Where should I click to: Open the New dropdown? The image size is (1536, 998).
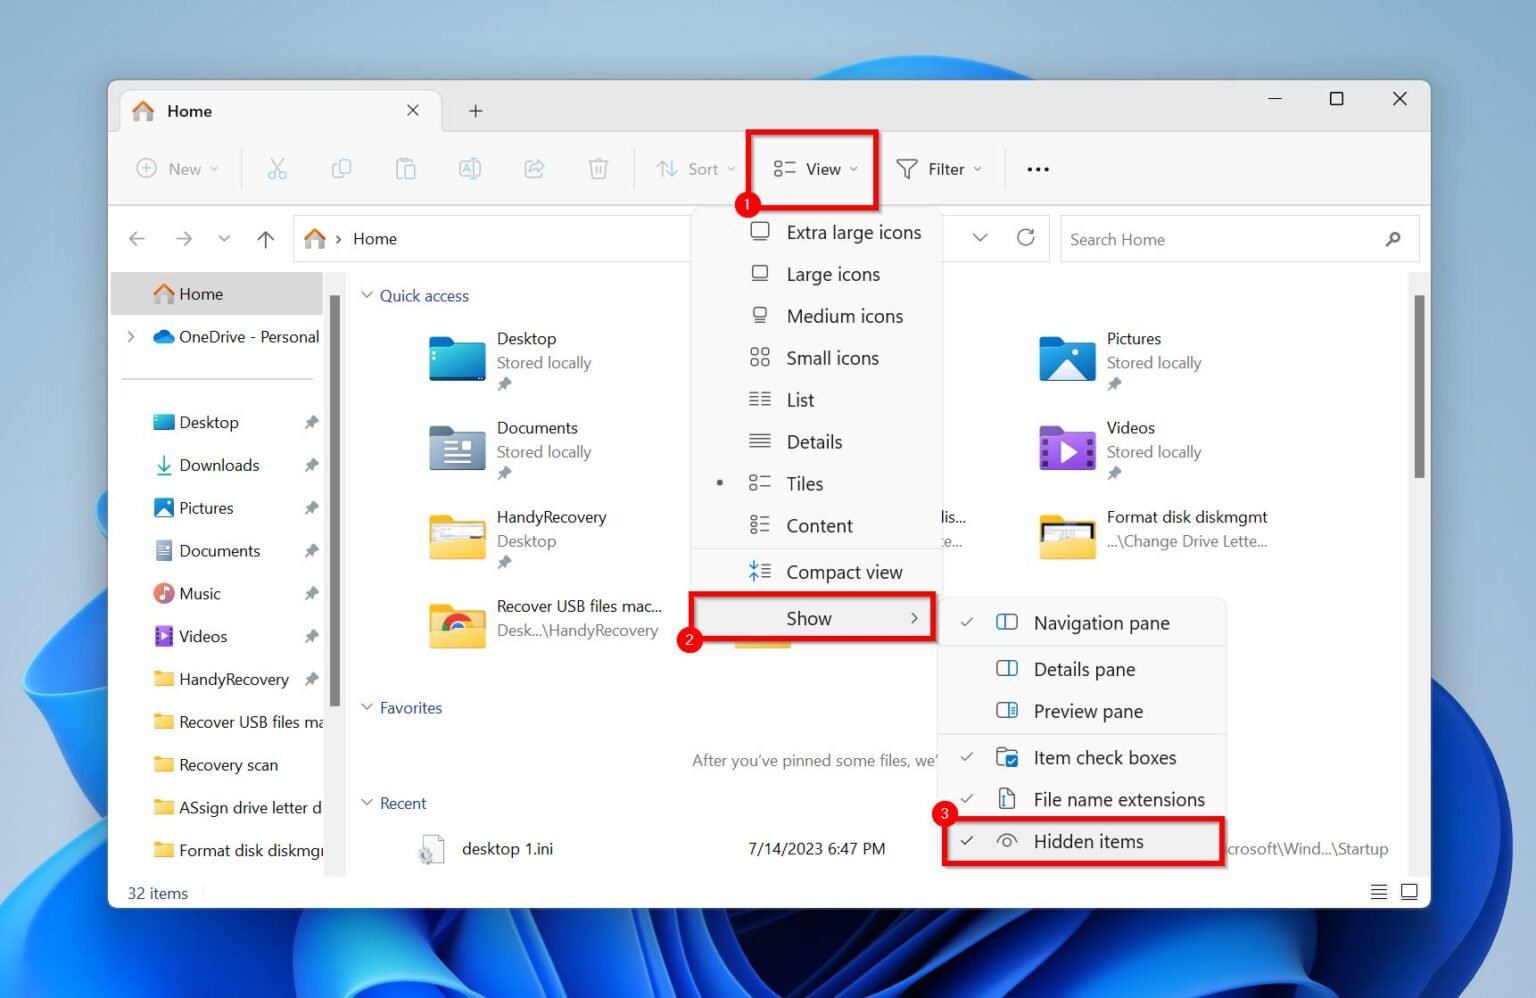pos(177,168)
